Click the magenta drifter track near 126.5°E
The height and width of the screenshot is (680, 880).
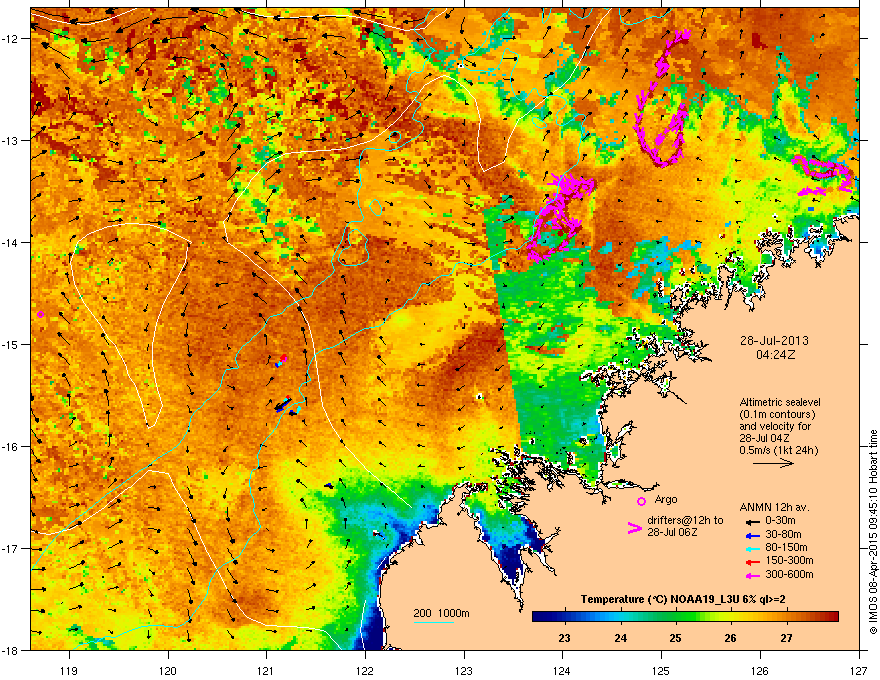(823, 176)
